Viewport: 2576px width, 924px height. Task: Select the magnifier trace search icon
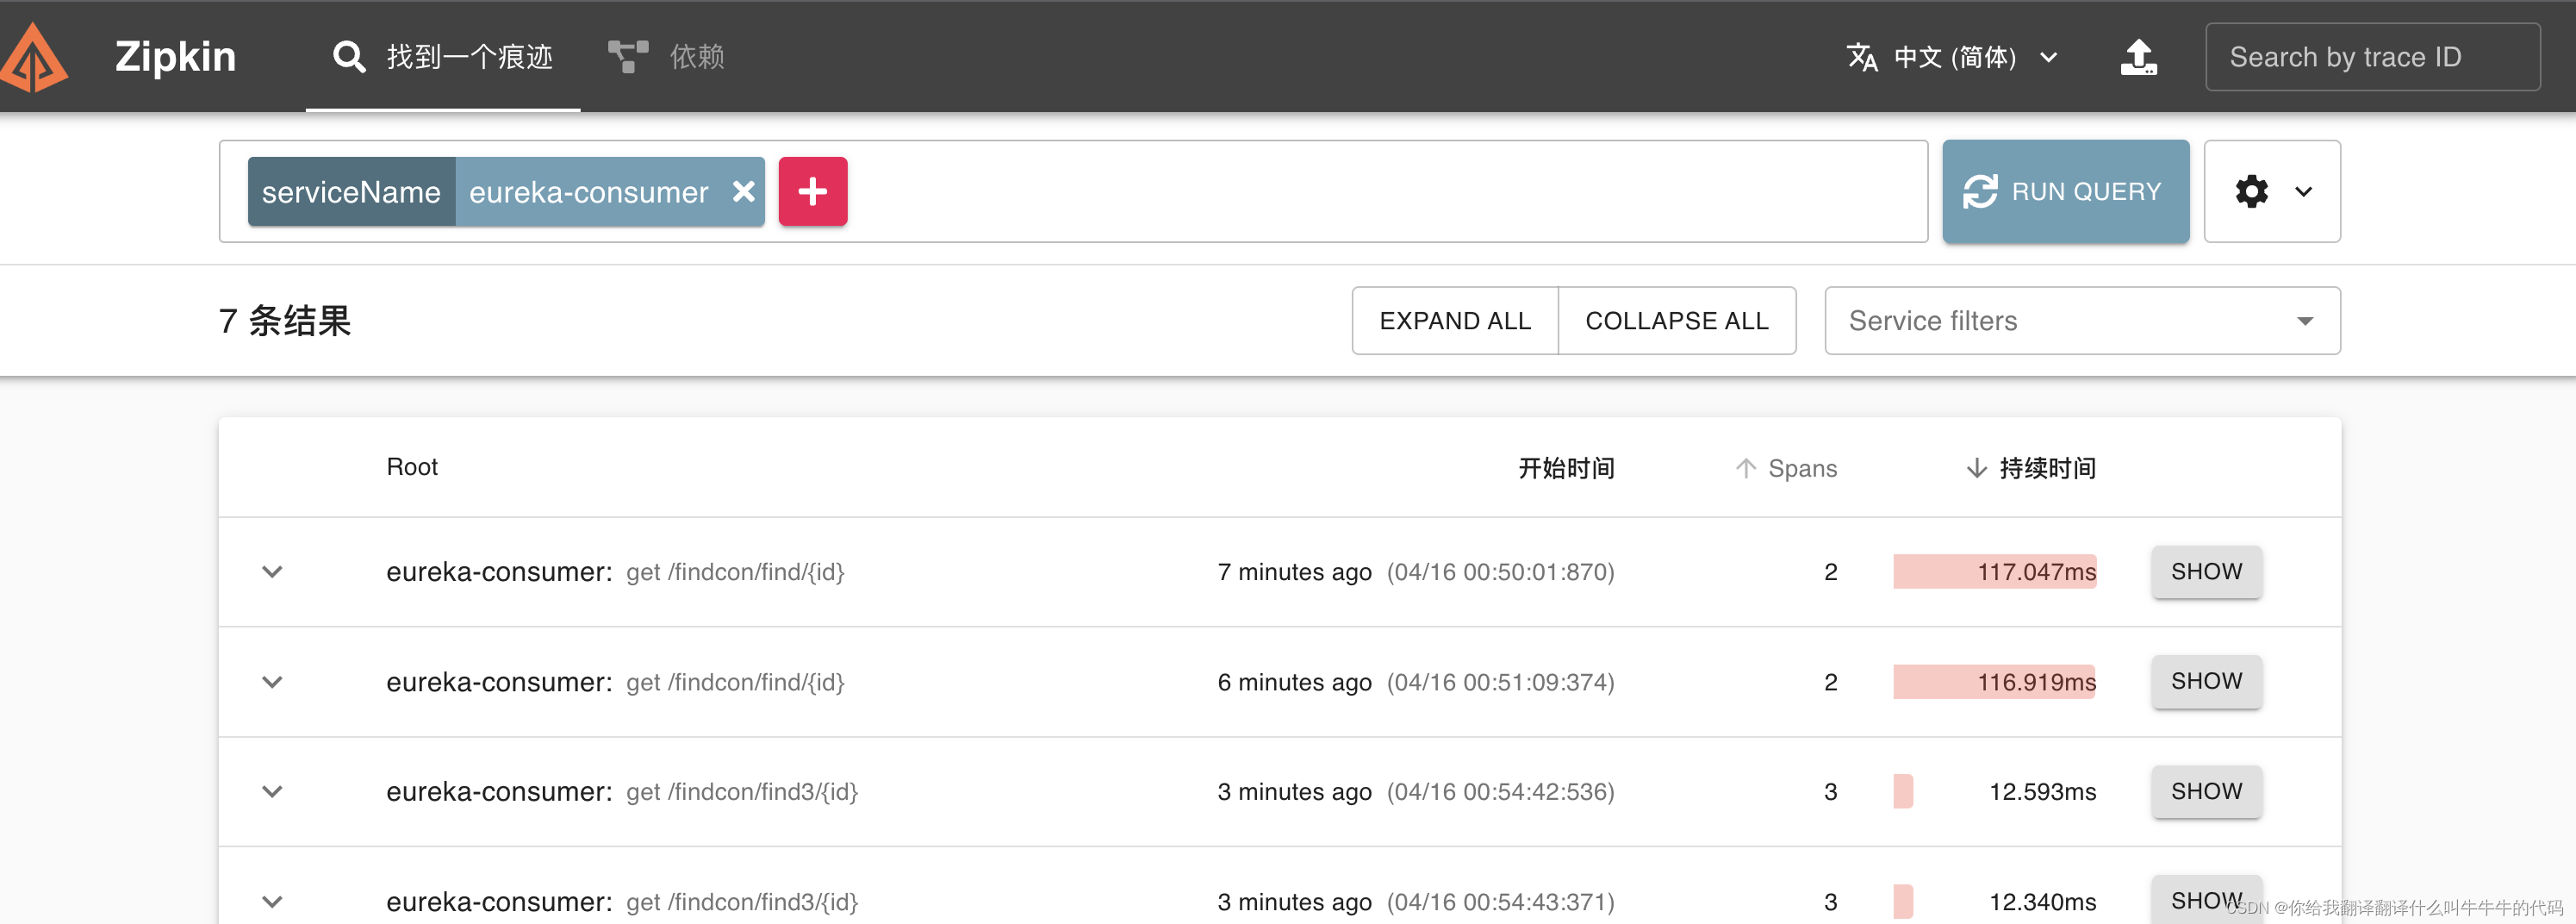(x=348, y=57)
